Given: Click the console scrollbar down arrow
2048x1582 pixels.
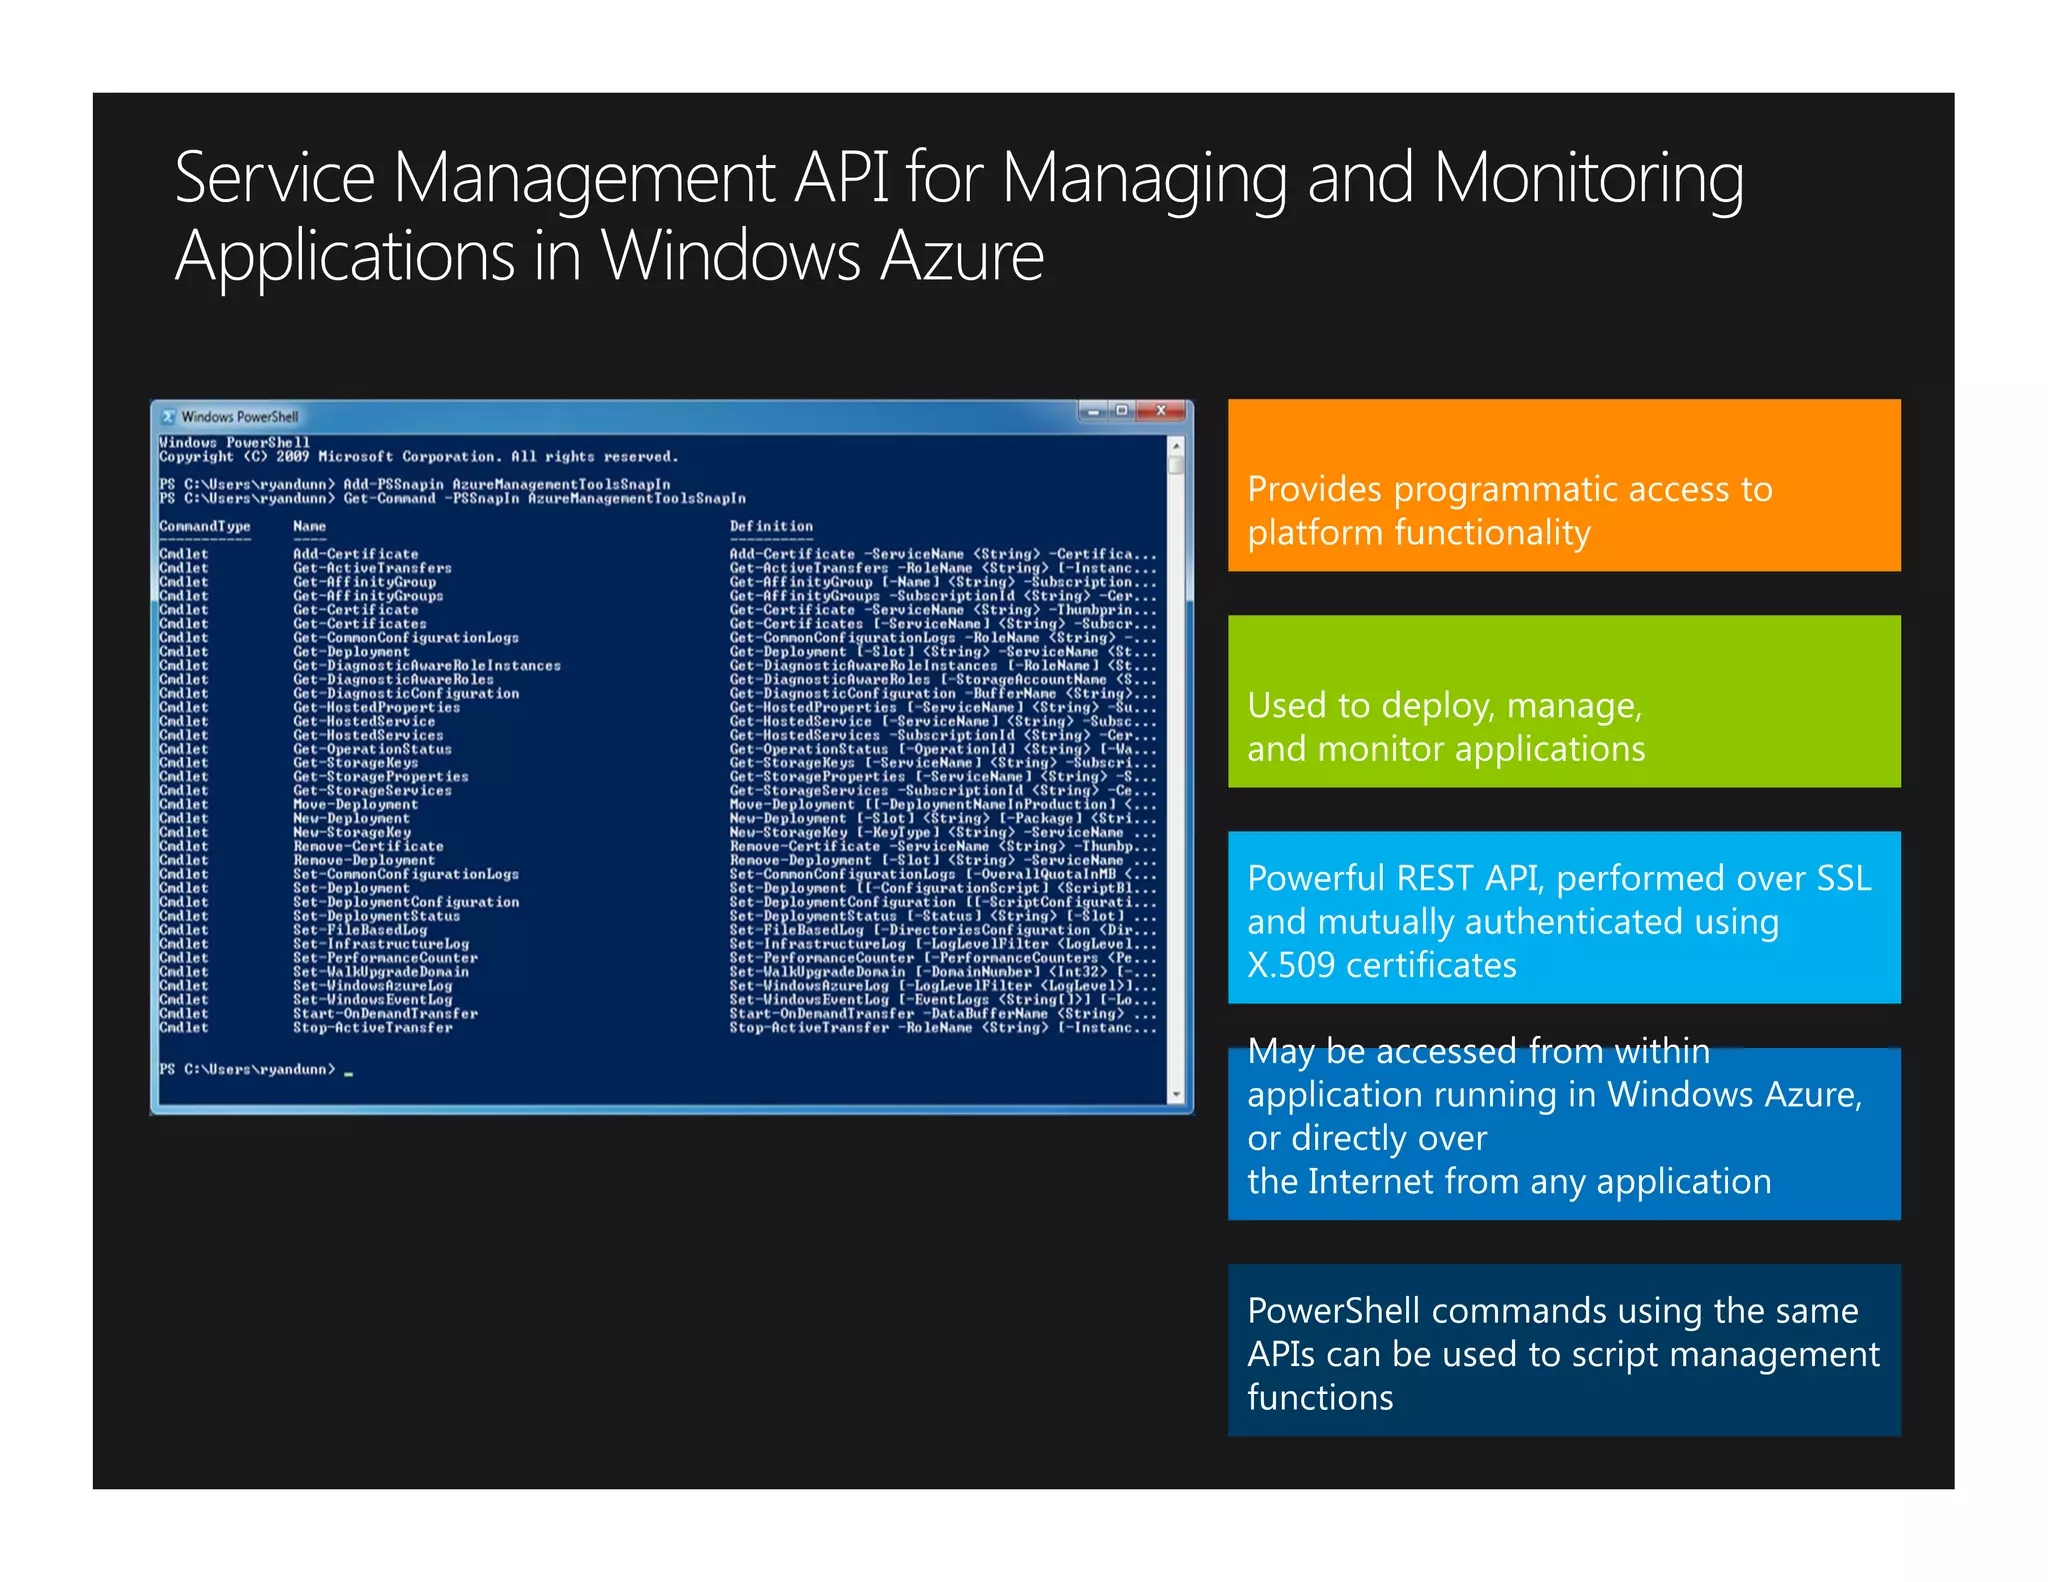Looking at the screenshot, I should tap(1177, 1095).
